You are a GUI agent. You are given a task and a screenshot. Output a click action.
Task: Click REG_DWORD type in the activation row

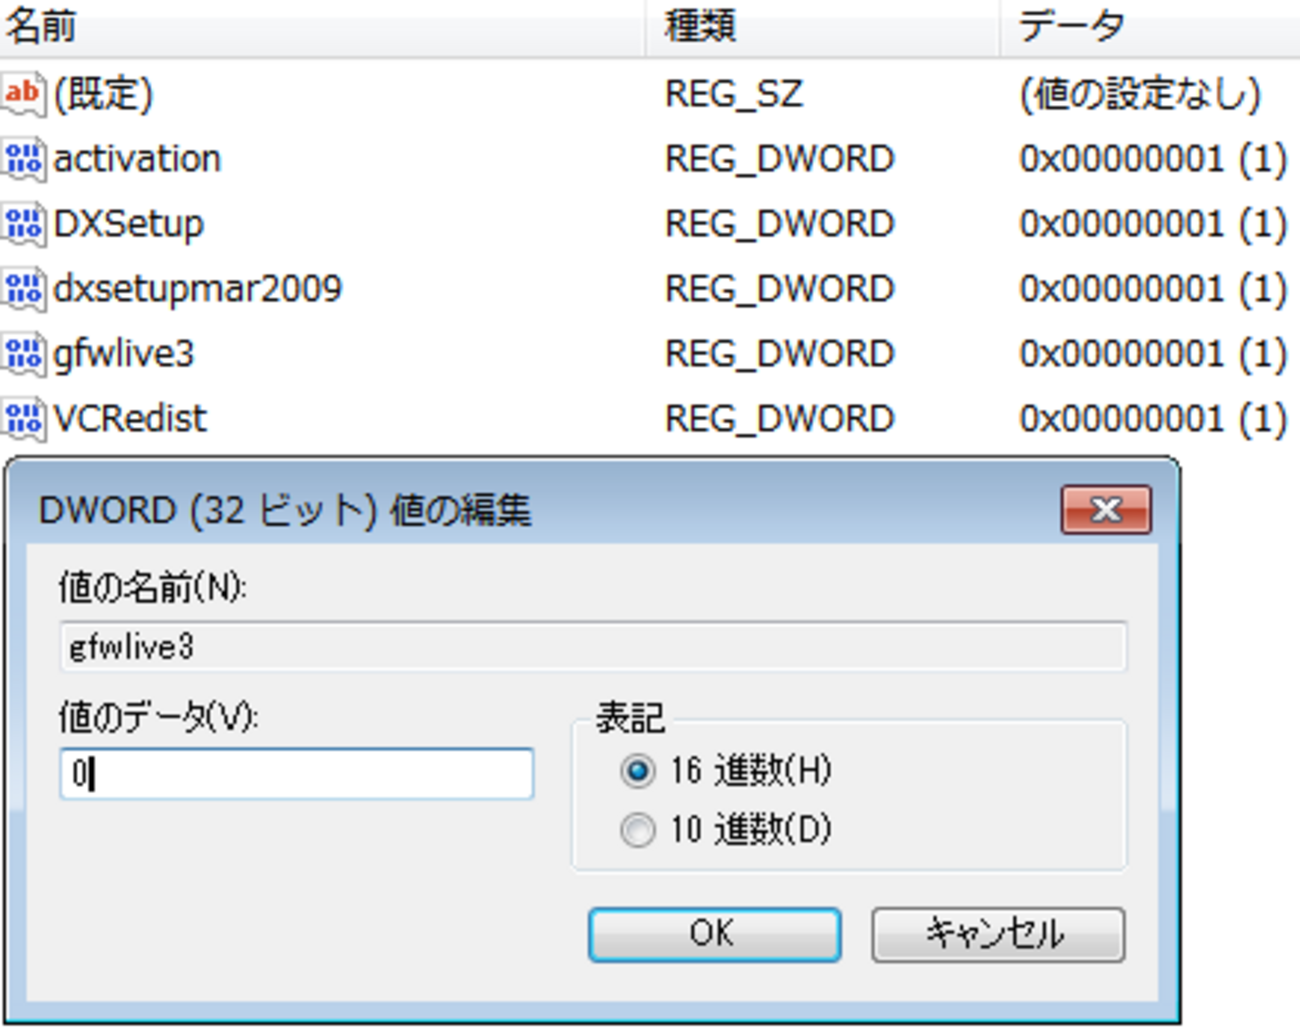pos(780,160)
